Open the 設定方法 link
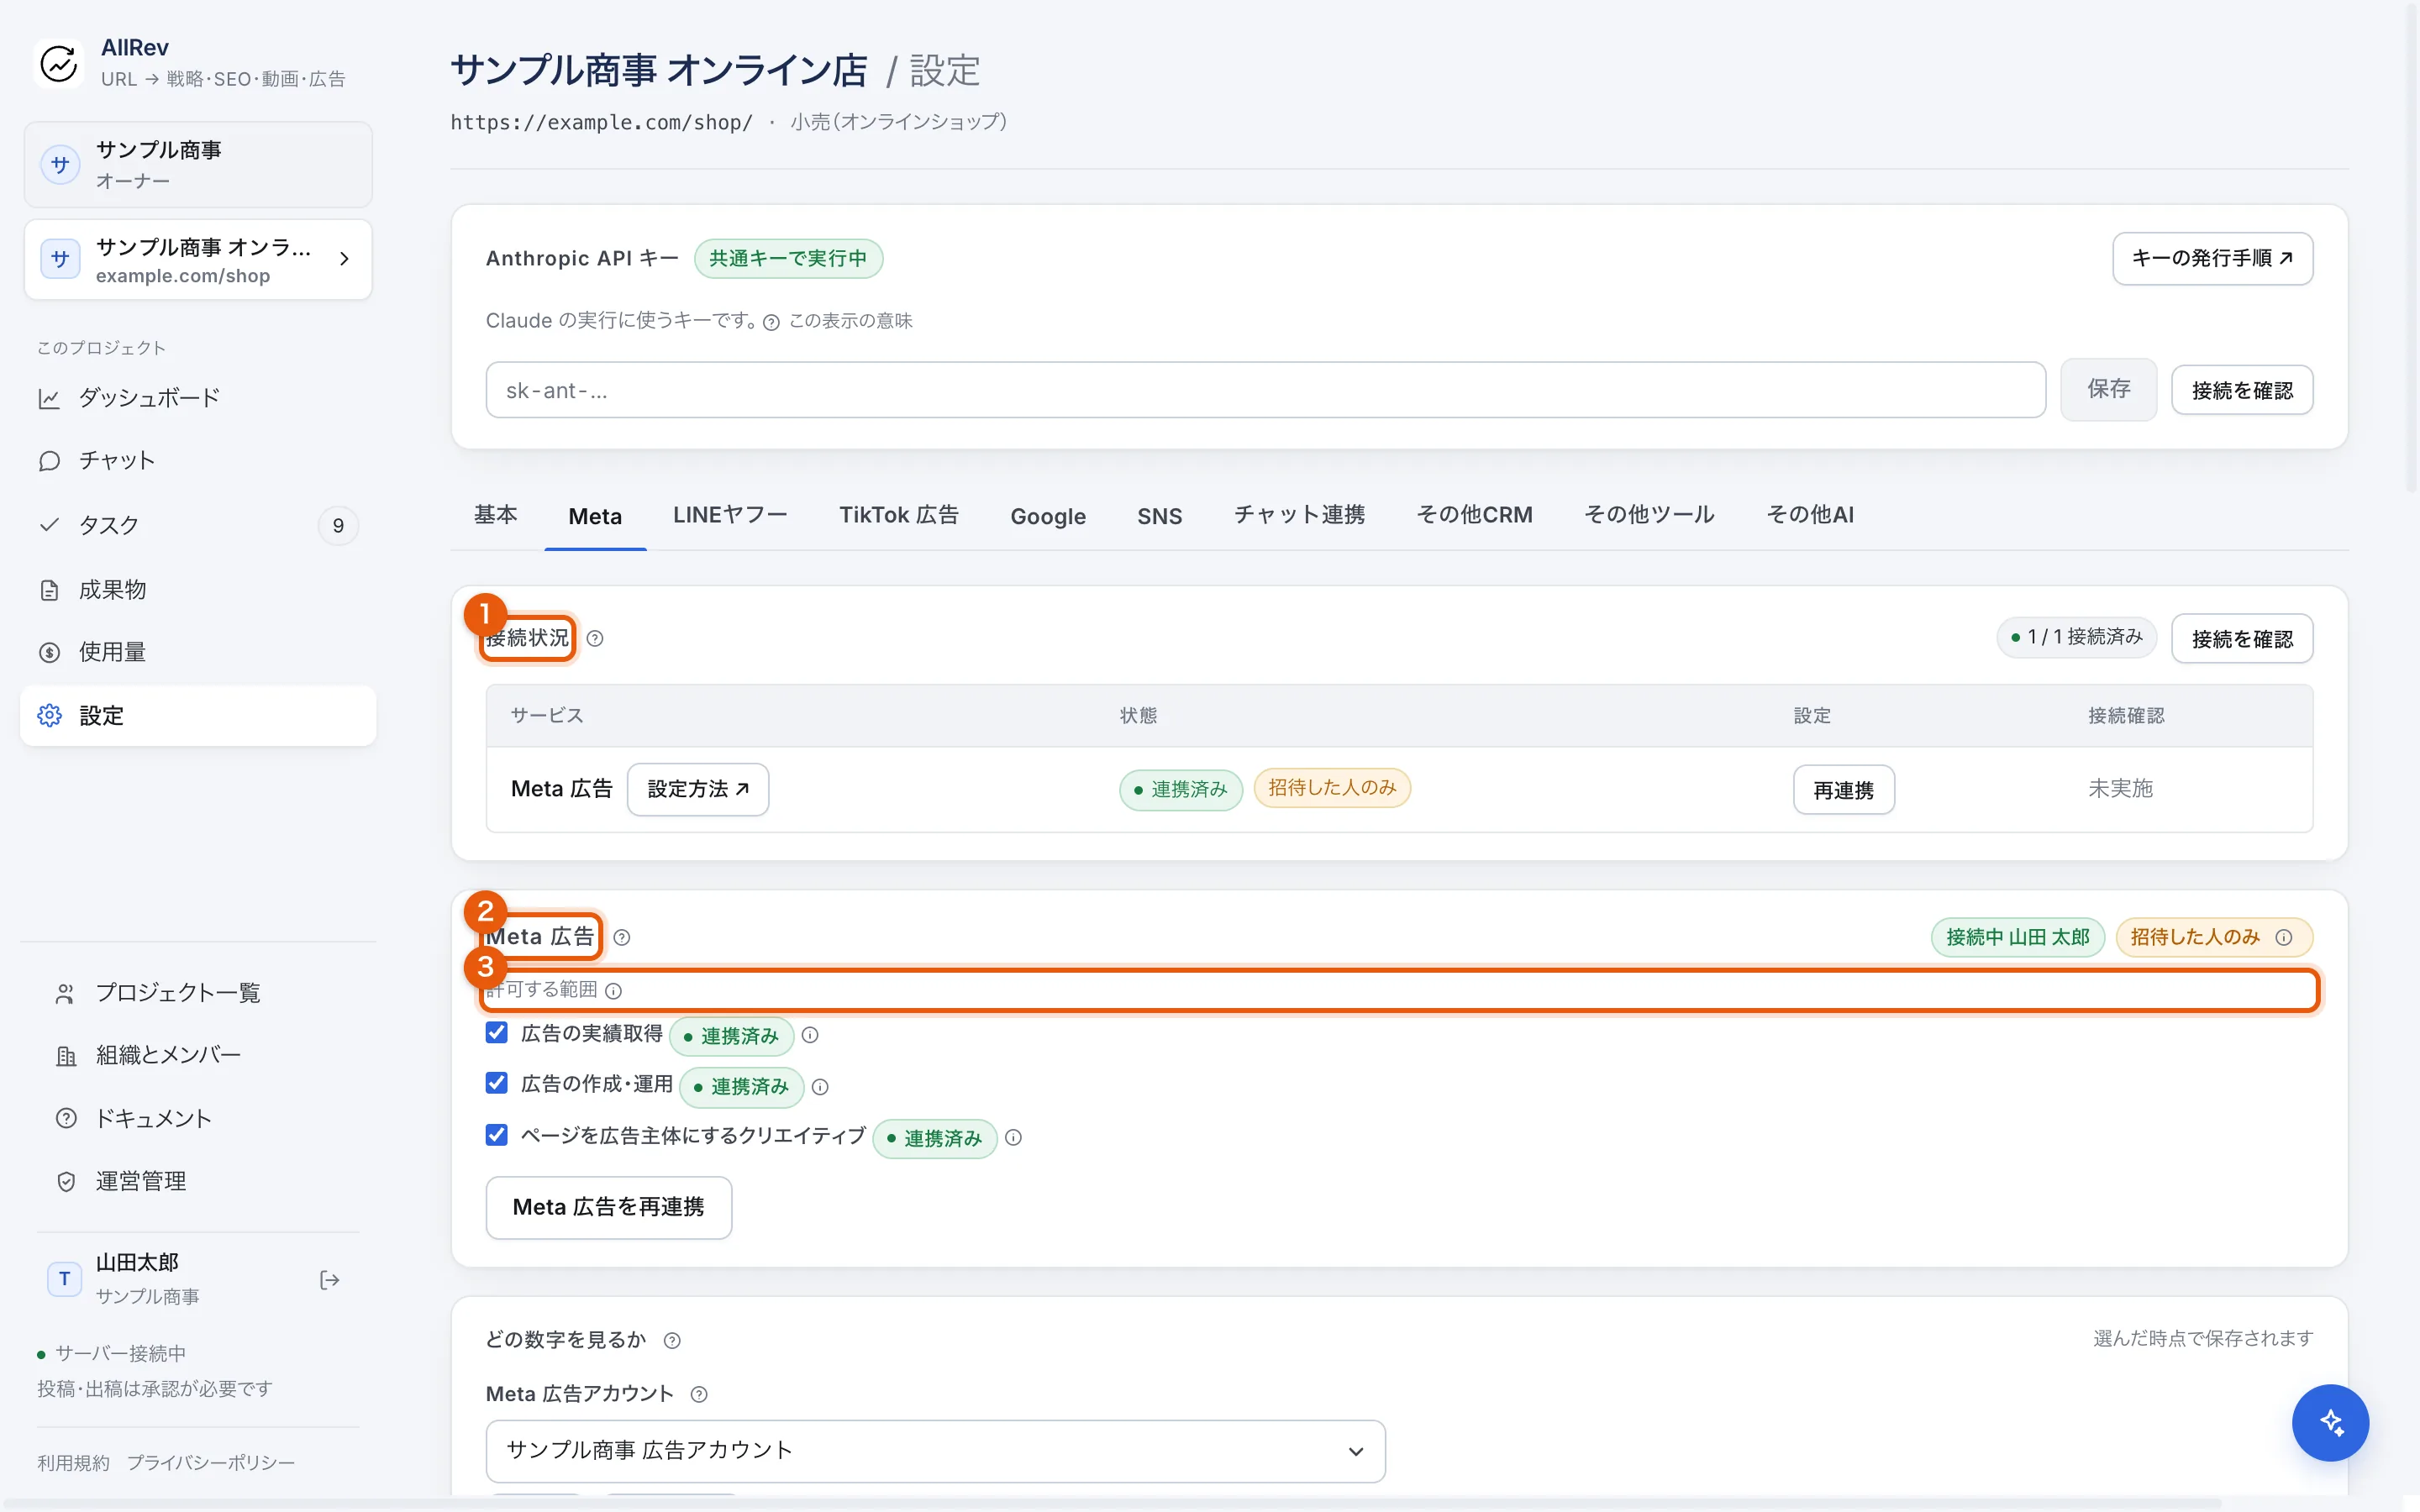The image size is (2420, 1512). click(x=698, y=789)
